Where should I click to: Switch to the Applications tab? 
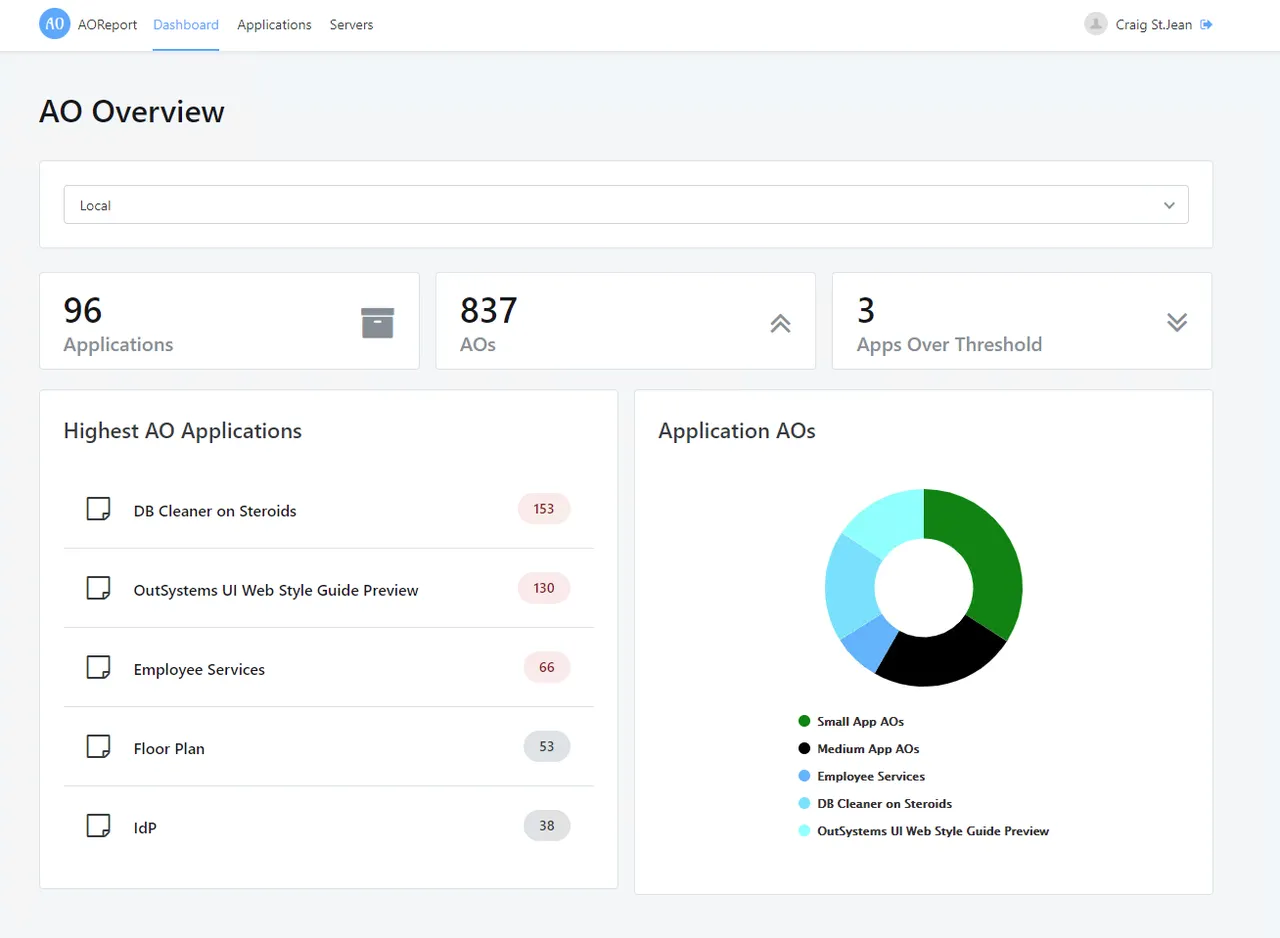click(274, 25)
